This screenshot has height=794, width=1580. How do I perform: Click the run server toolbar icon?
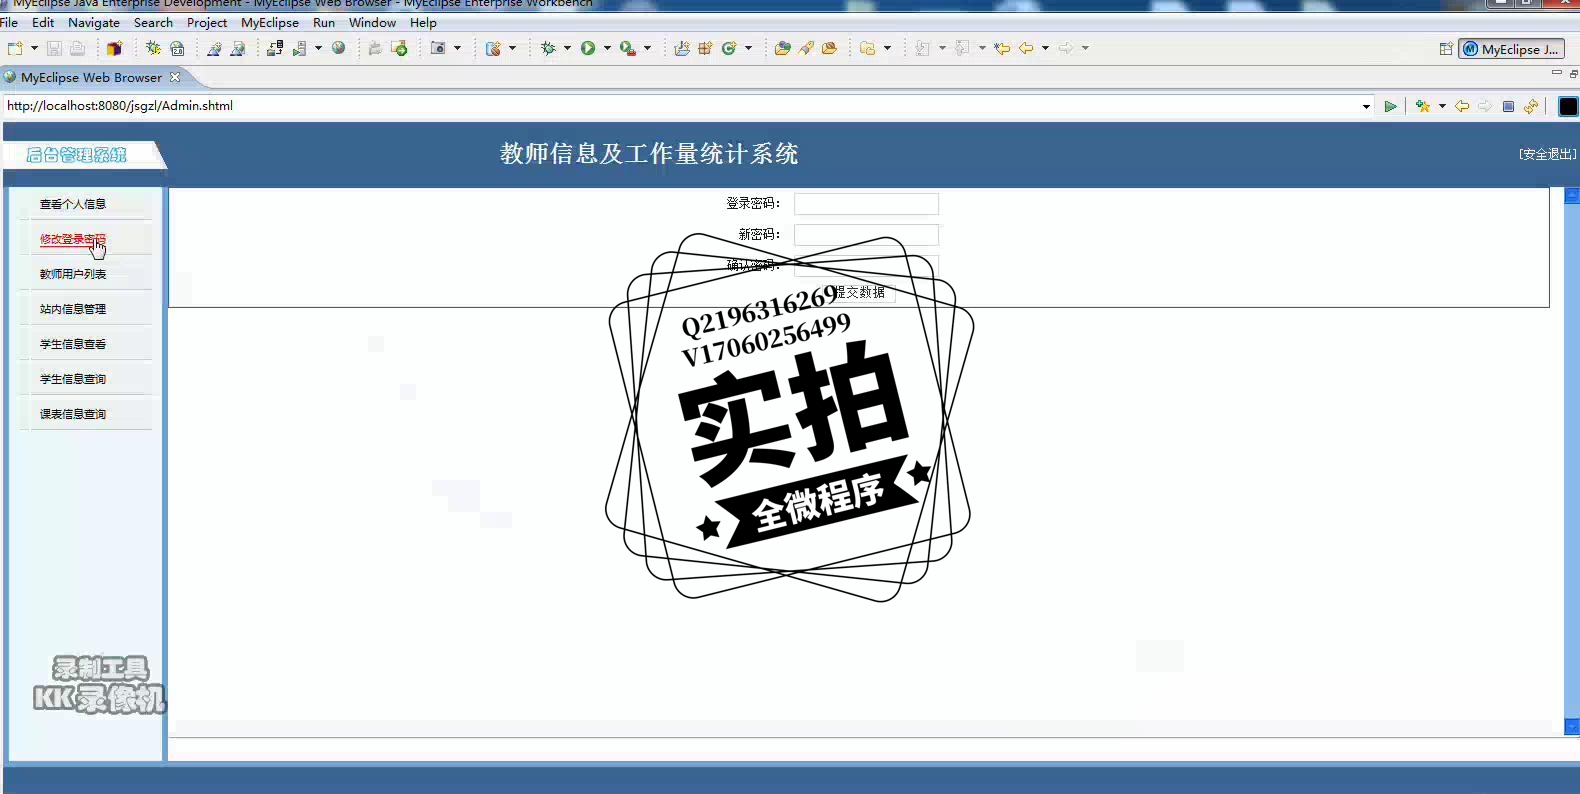[299, 48]
